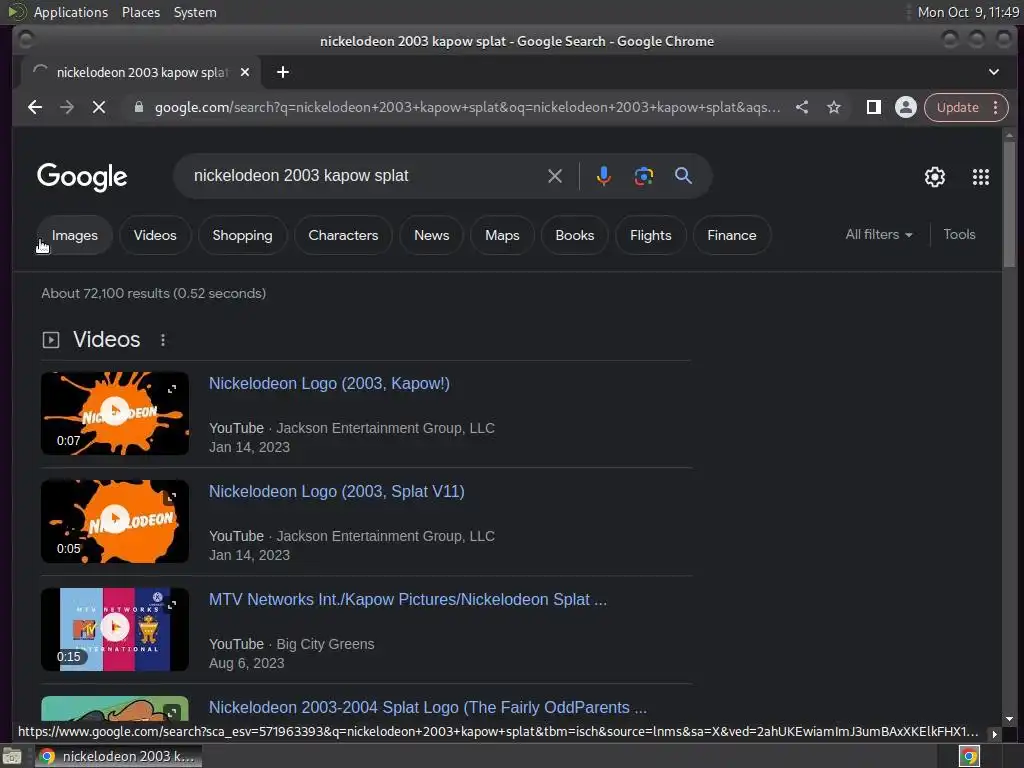Select the Maps filter
Image resolution: width=1024 pixels, height=768 pixels.
tap(502, 236)
